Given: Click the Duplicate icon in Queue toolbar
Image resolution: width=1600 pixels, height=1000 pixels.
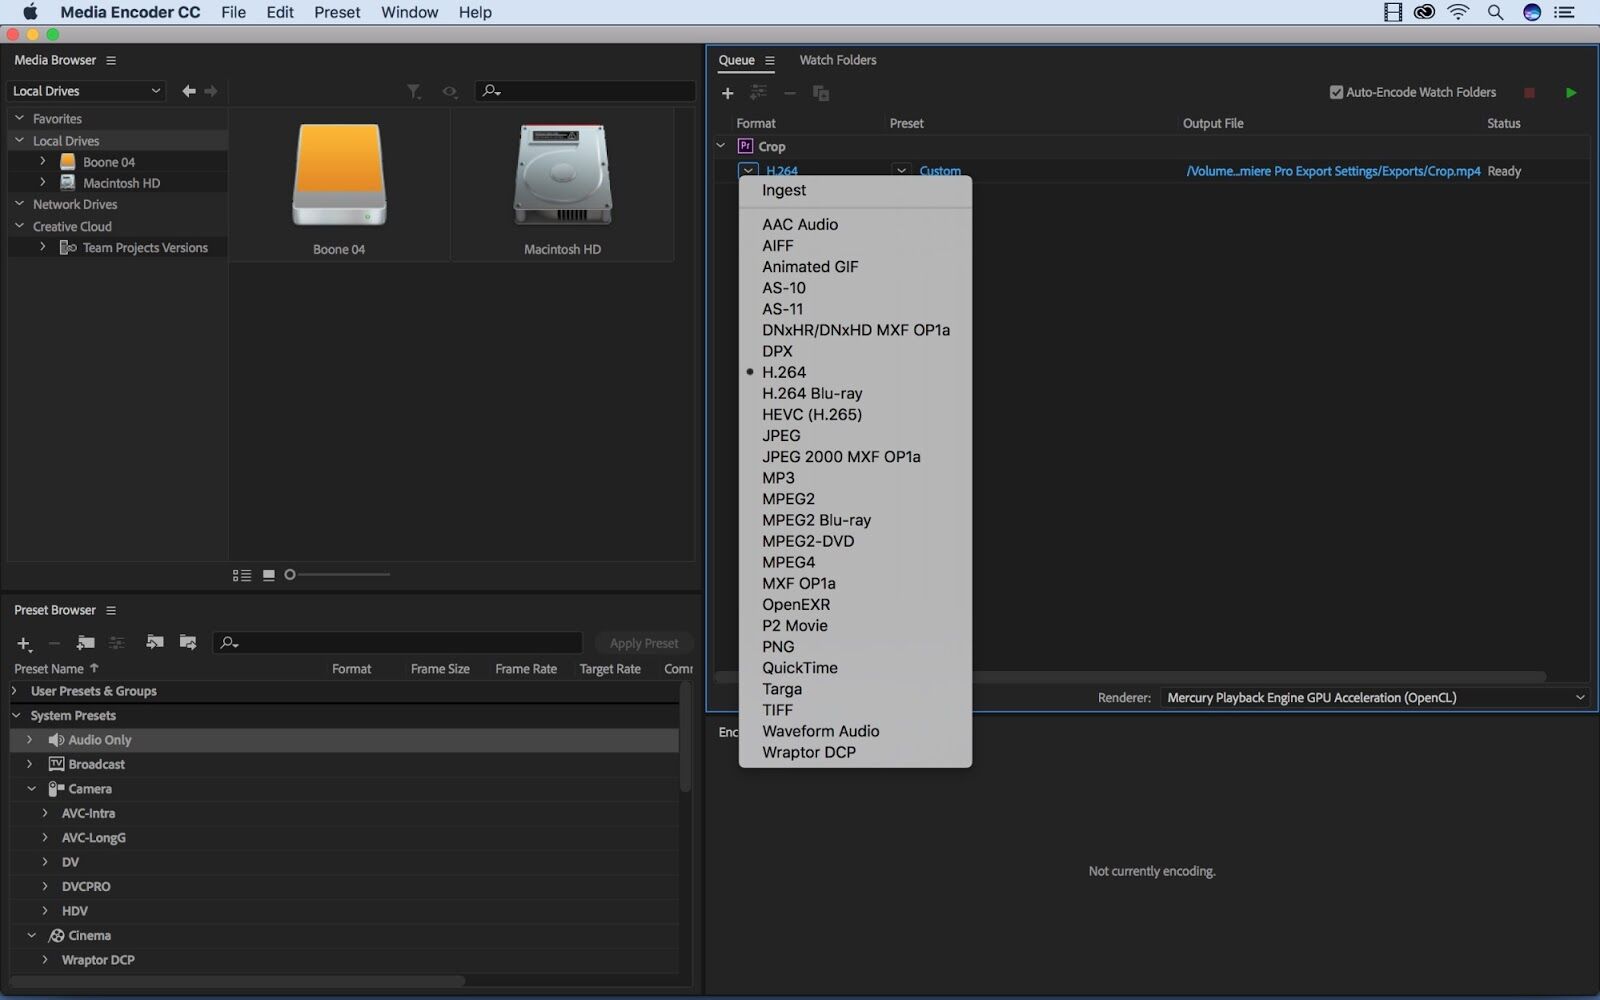Looking at the screenshot, I should (x=821, y=93).
